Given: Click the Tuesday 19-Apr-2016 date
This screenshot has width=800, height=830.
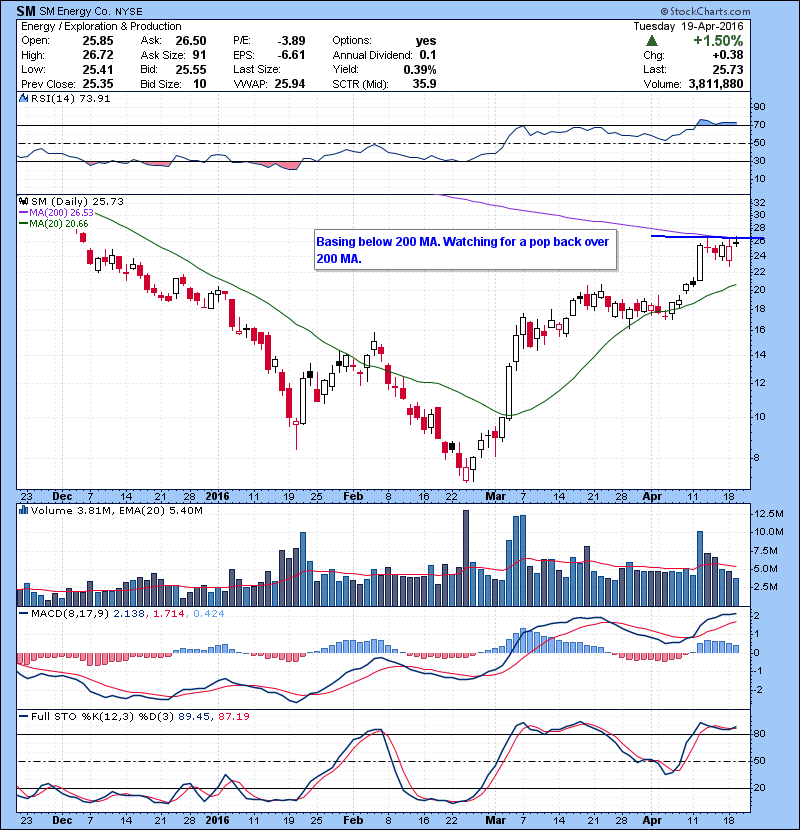Looking at the screenshot, I should pos(688,26).
